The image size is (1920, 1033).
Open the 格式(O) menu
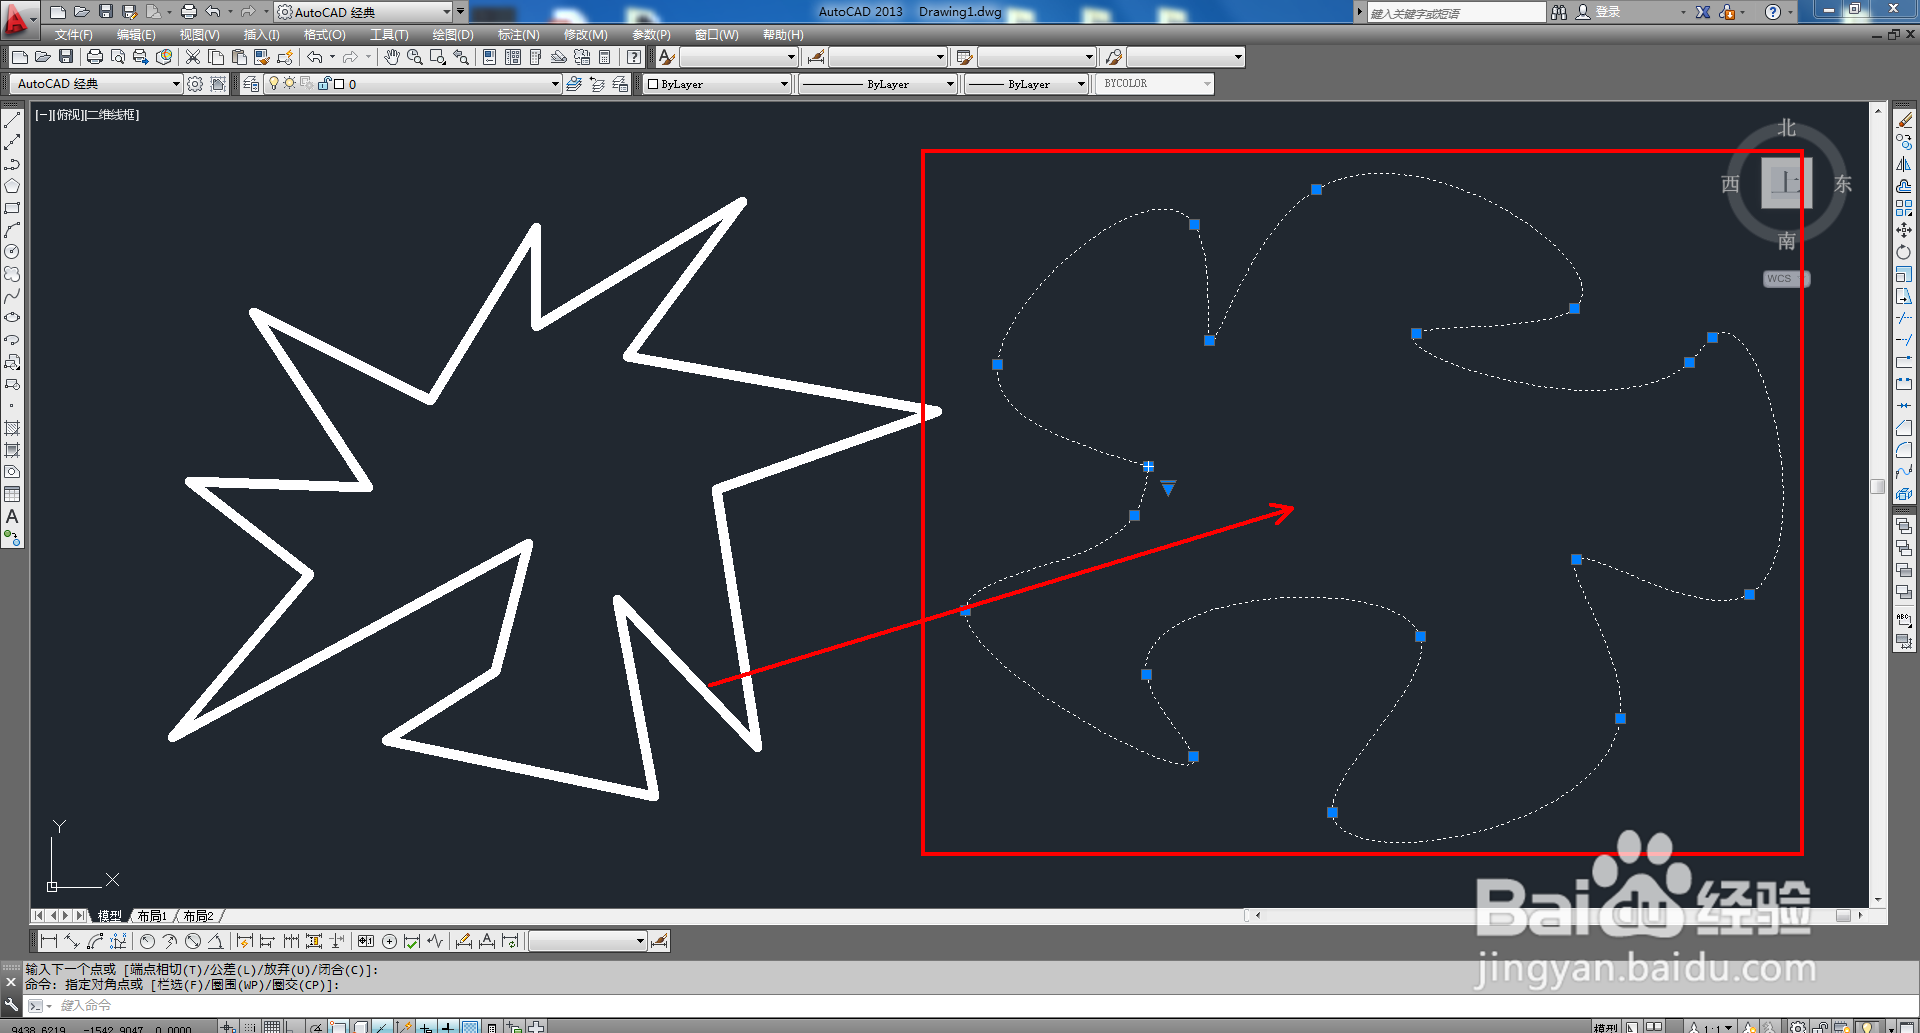click(x=325, y=35)
